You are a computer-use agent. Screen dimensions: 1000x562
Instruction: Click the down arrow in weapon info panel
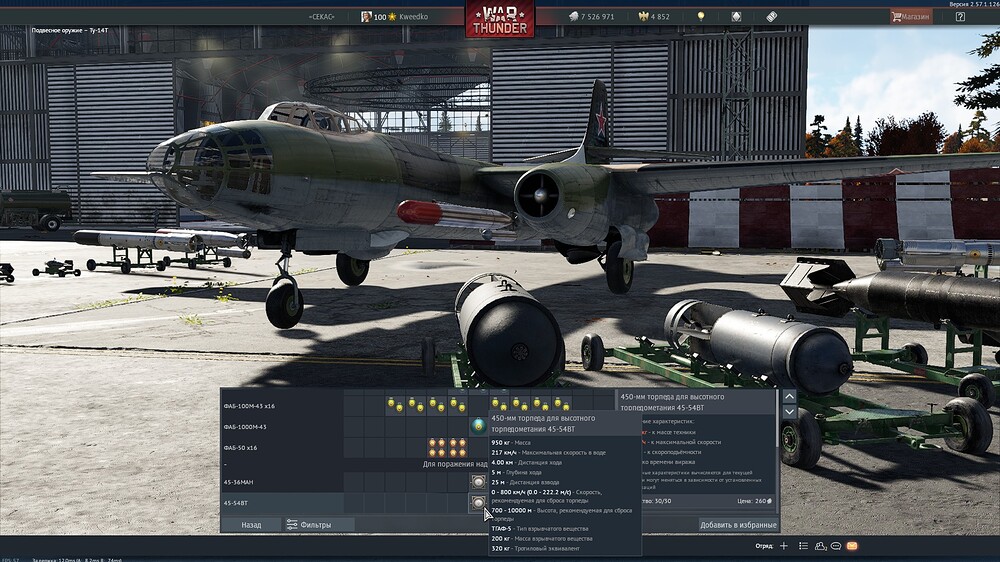click(789, 411)
